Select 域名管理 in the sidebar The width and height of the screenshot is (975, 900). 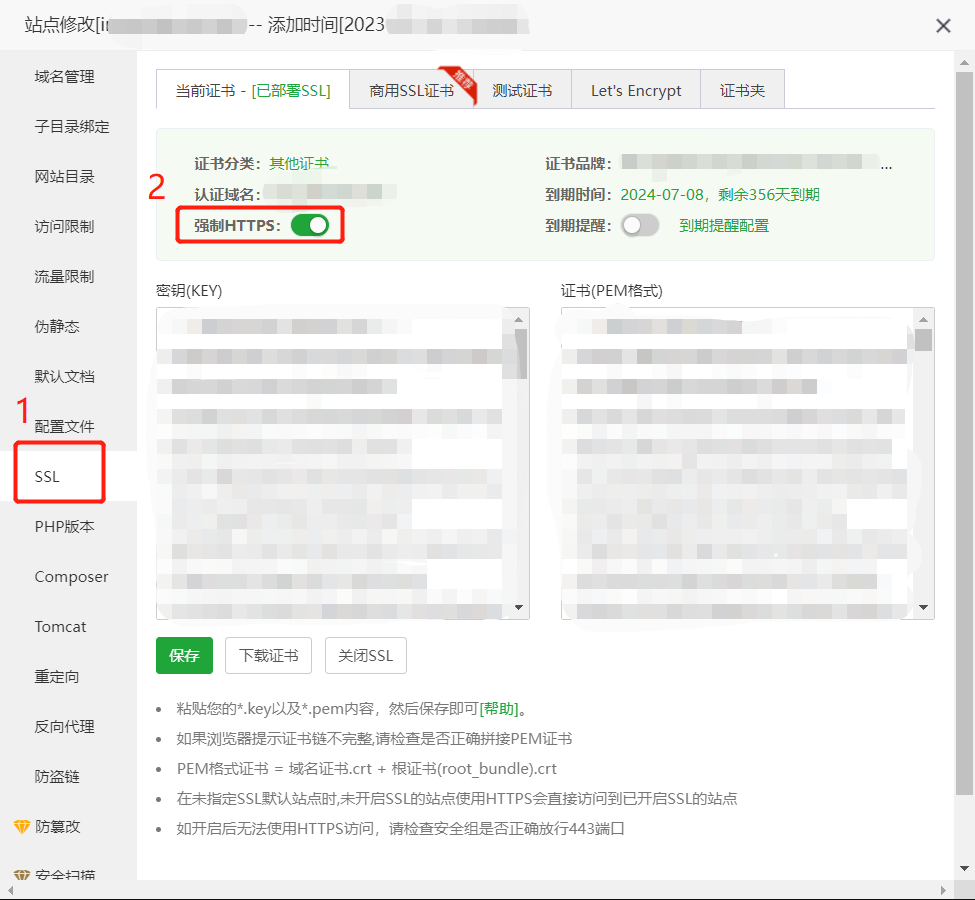(65, 77)
